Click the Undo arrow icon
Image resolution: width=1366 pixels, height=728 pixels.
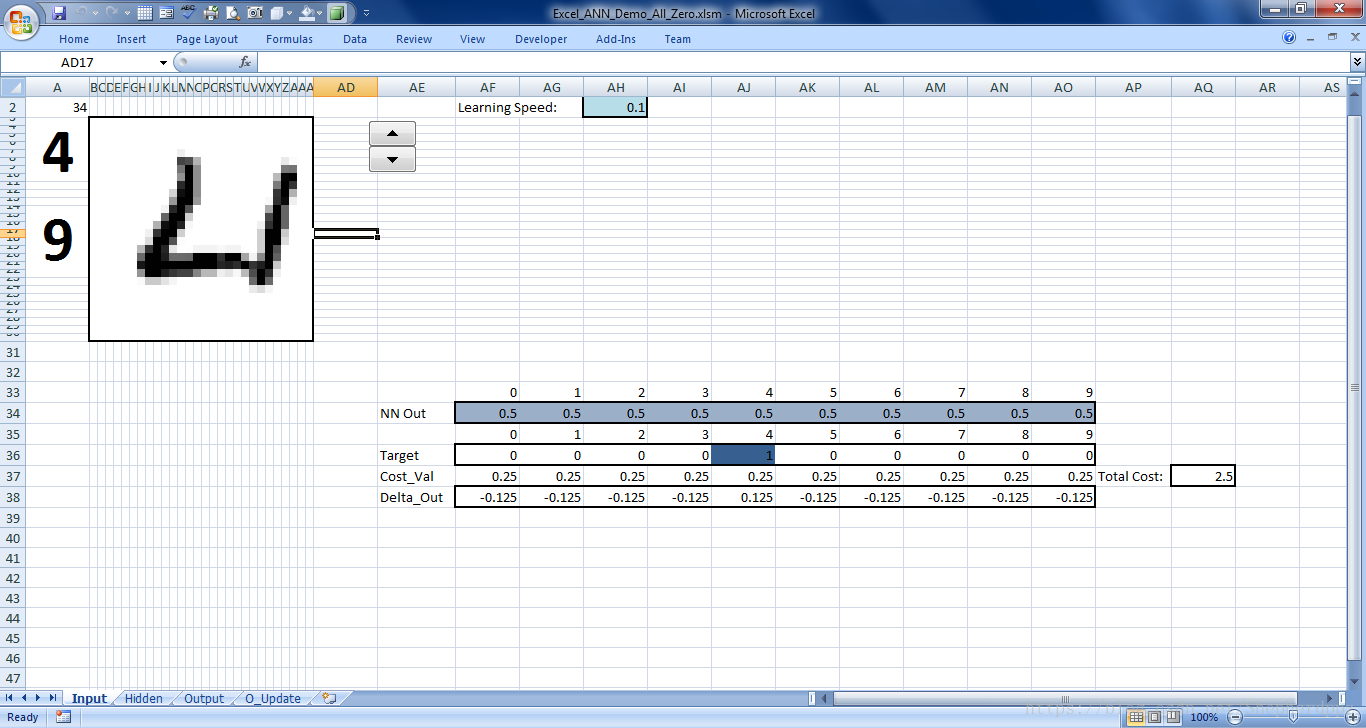(81, 13)
